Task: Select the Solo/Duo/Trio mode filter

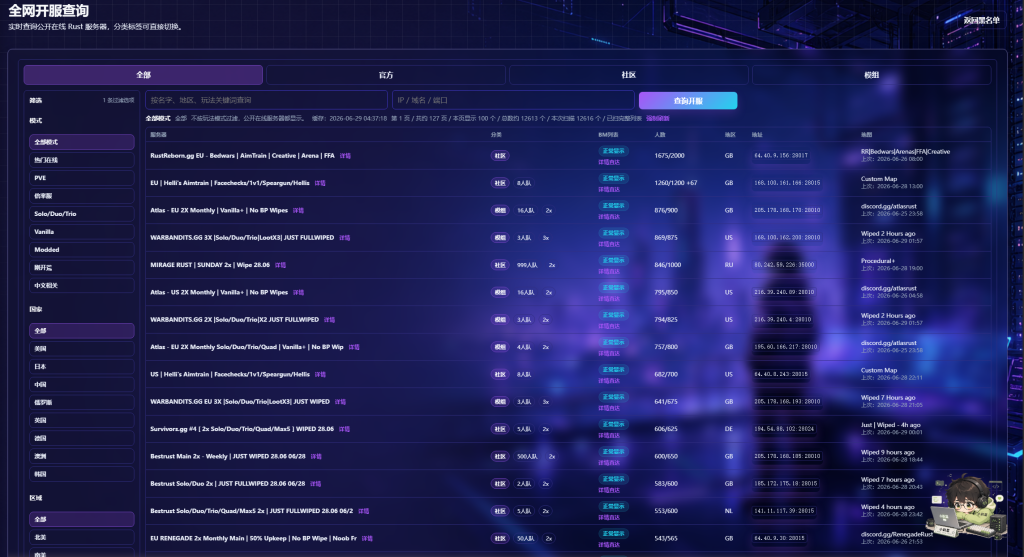Action: [x=82, y=214]
